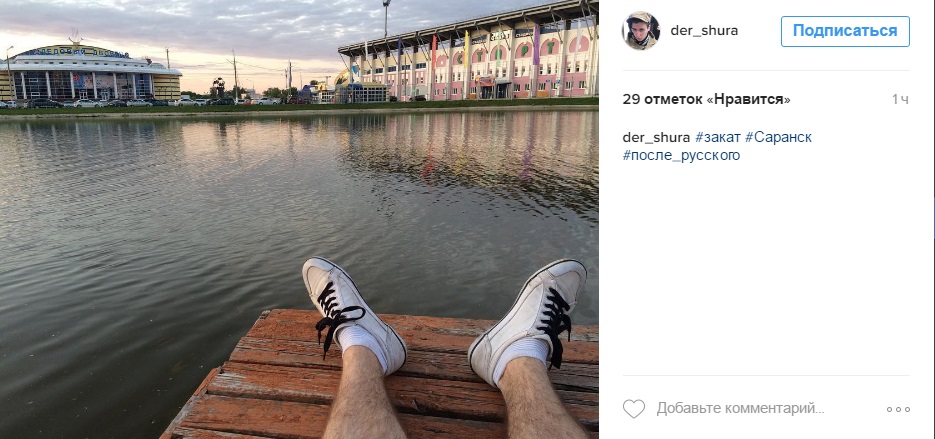The width and height of the screenshot is (935, 439).
Task: Open the three-dots more options menu
Action: coord(898,409)
